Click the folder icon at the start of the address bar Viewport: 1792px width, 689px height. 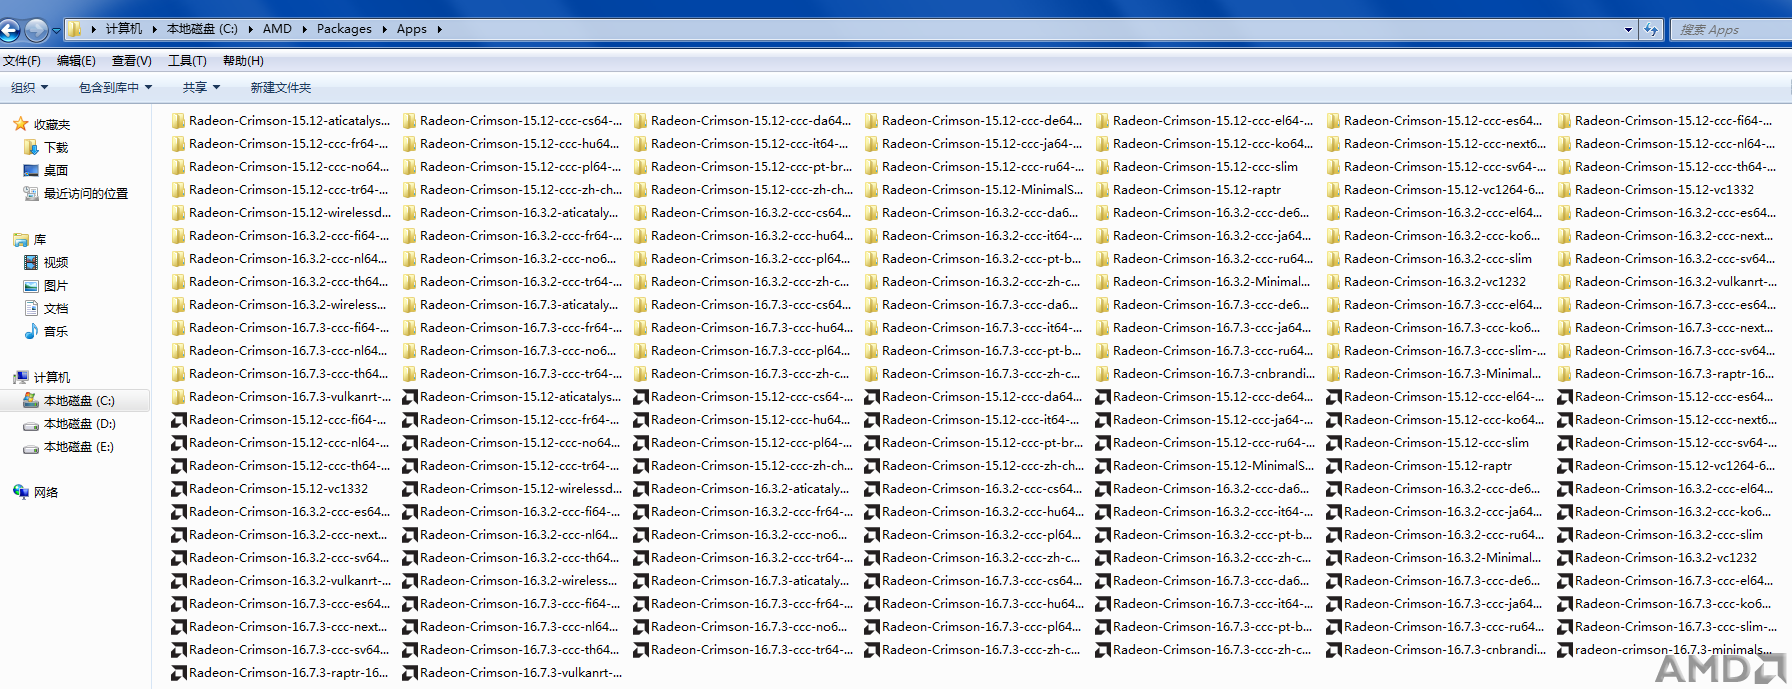pos(75,29)
